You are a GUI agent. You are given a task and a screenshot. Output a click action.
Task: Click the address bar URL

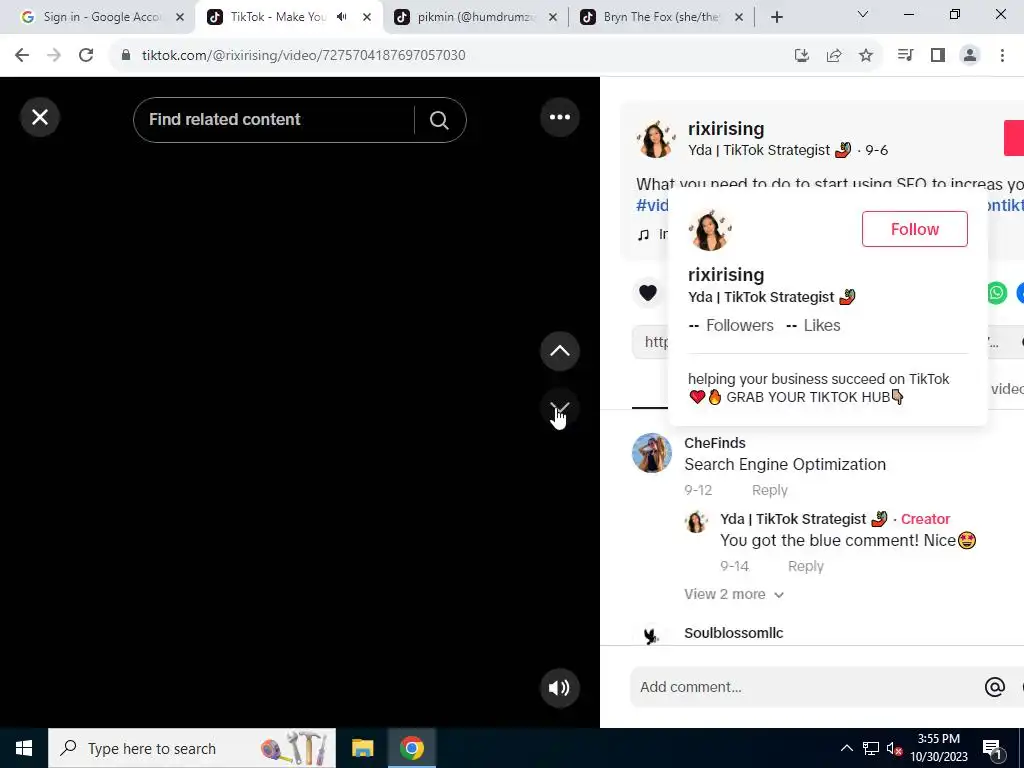304,56
